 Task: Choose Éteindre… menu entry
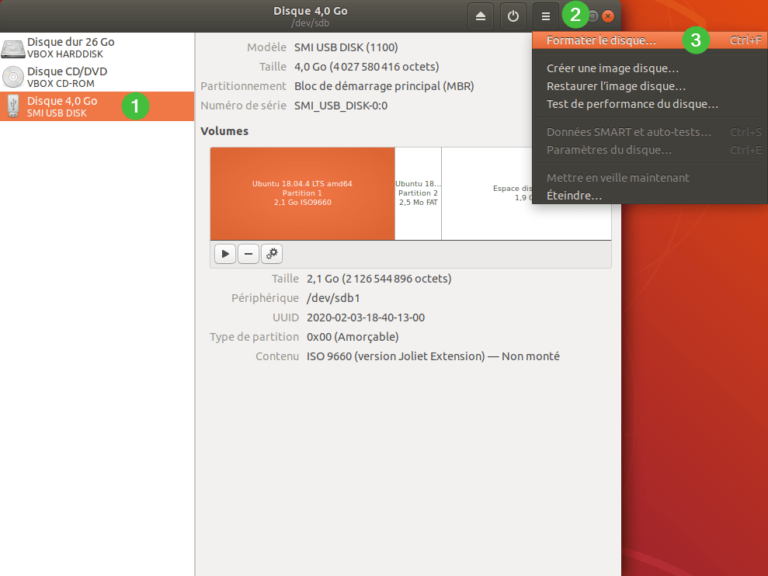(650, 195)
